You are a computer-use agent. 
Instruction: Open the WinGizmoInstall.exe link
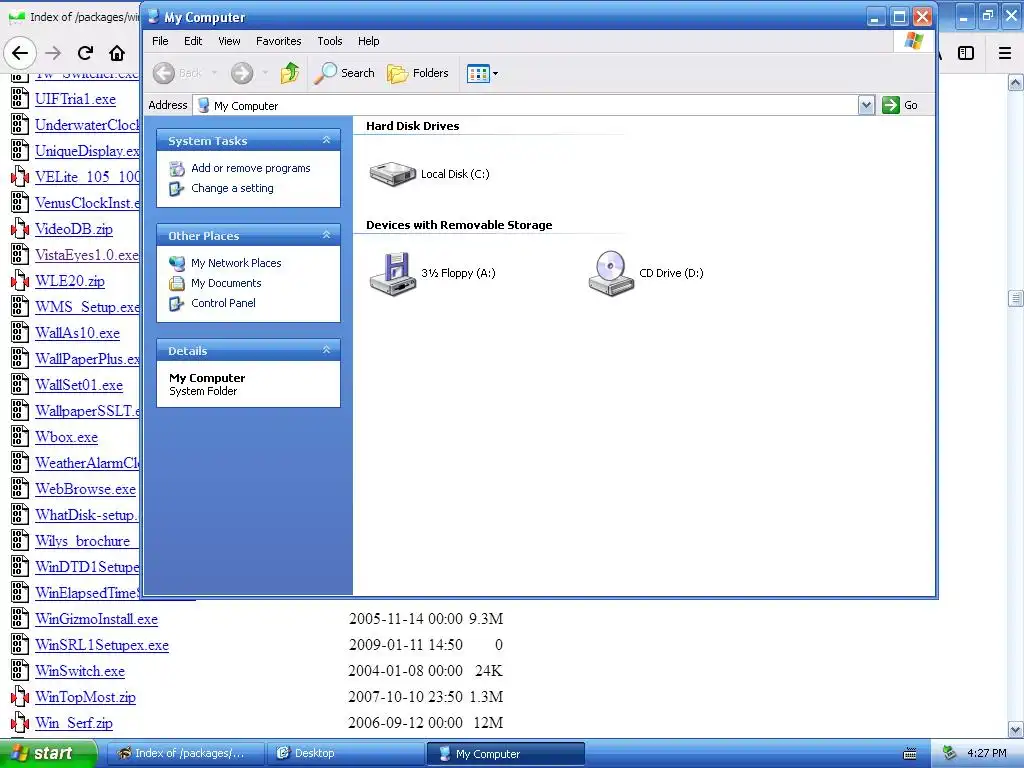tap(97, 619)
